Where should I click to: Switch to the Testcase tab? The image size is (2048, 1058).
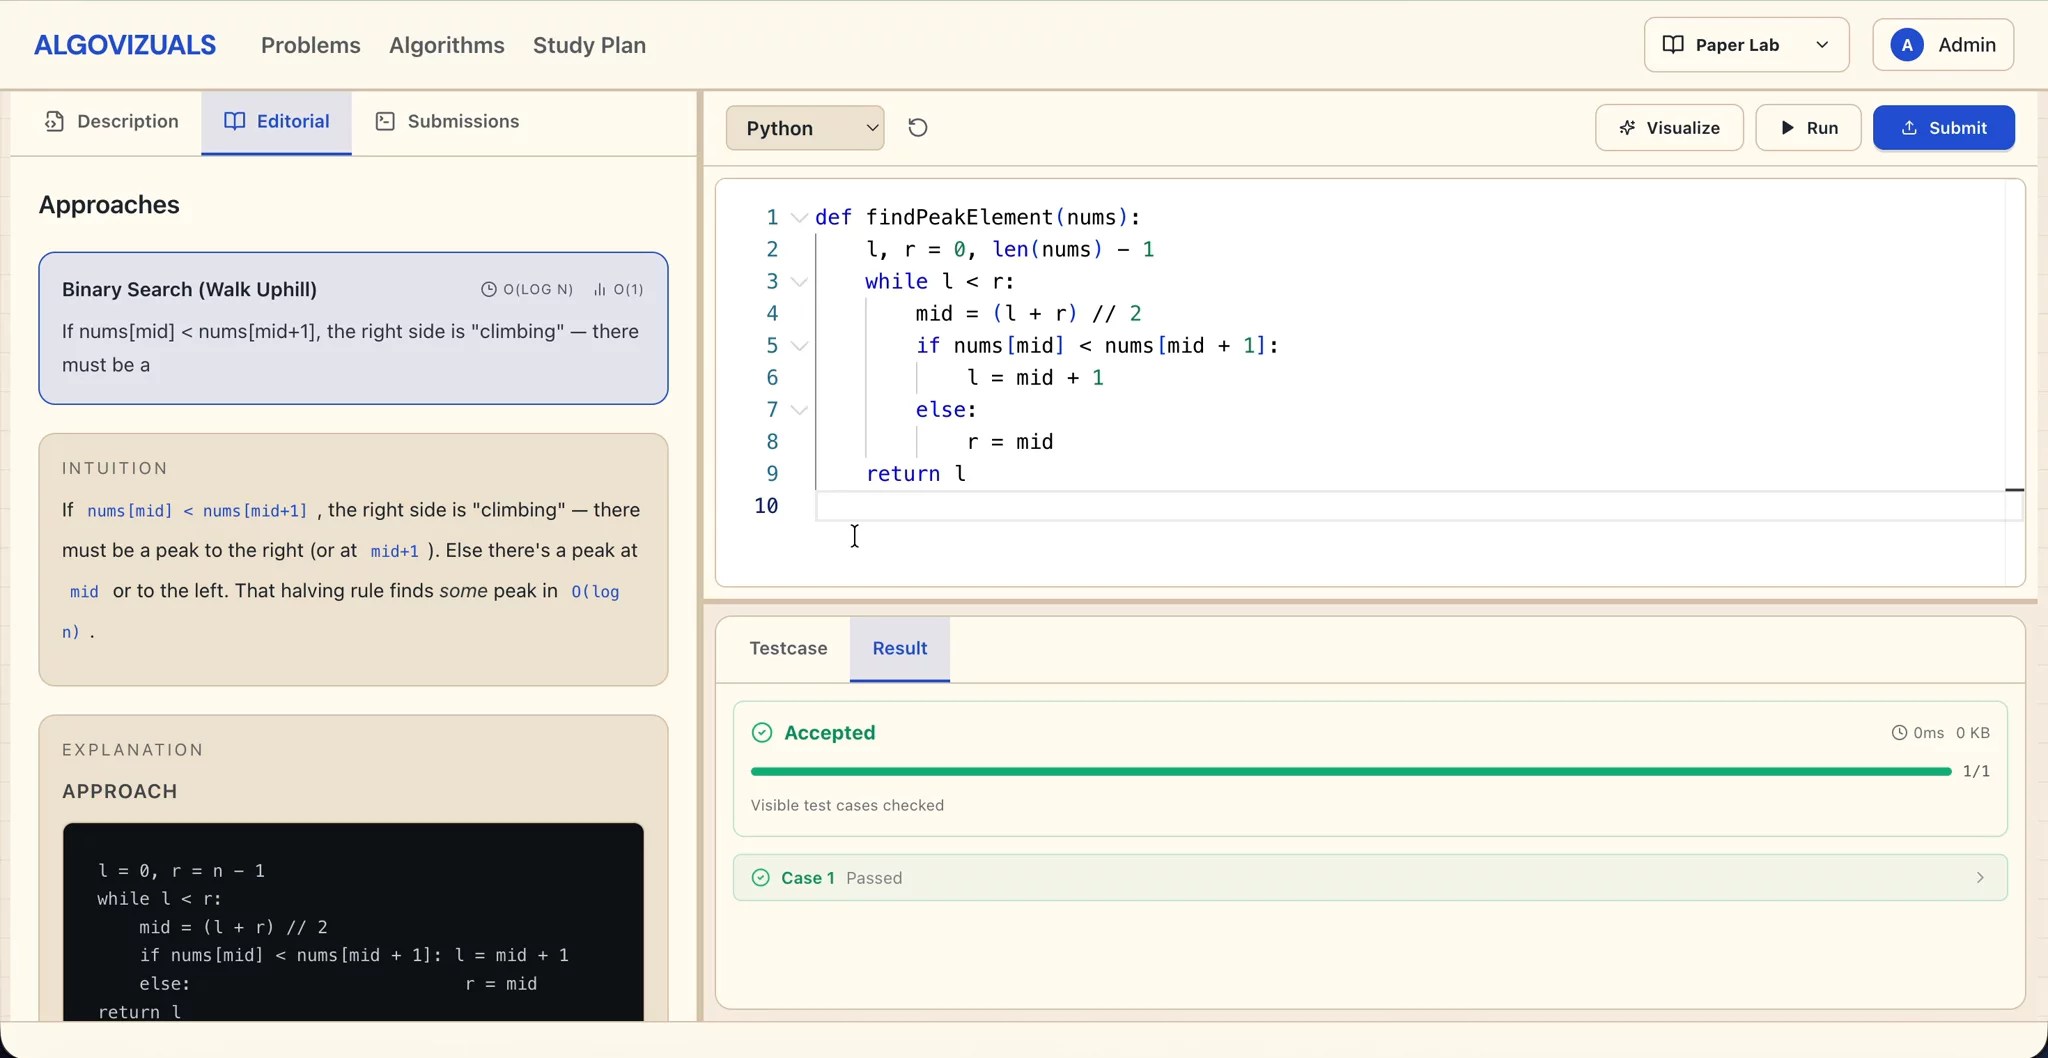pos(788,649)
